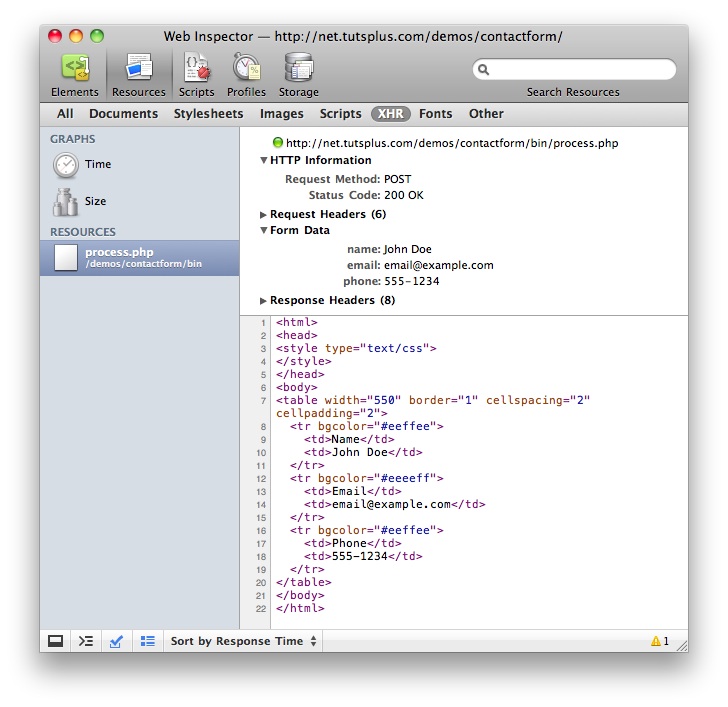Open the Profiles panel
The height and width of the screenshot is (707, 728).
pyautogui.click(x=246, y=74)
